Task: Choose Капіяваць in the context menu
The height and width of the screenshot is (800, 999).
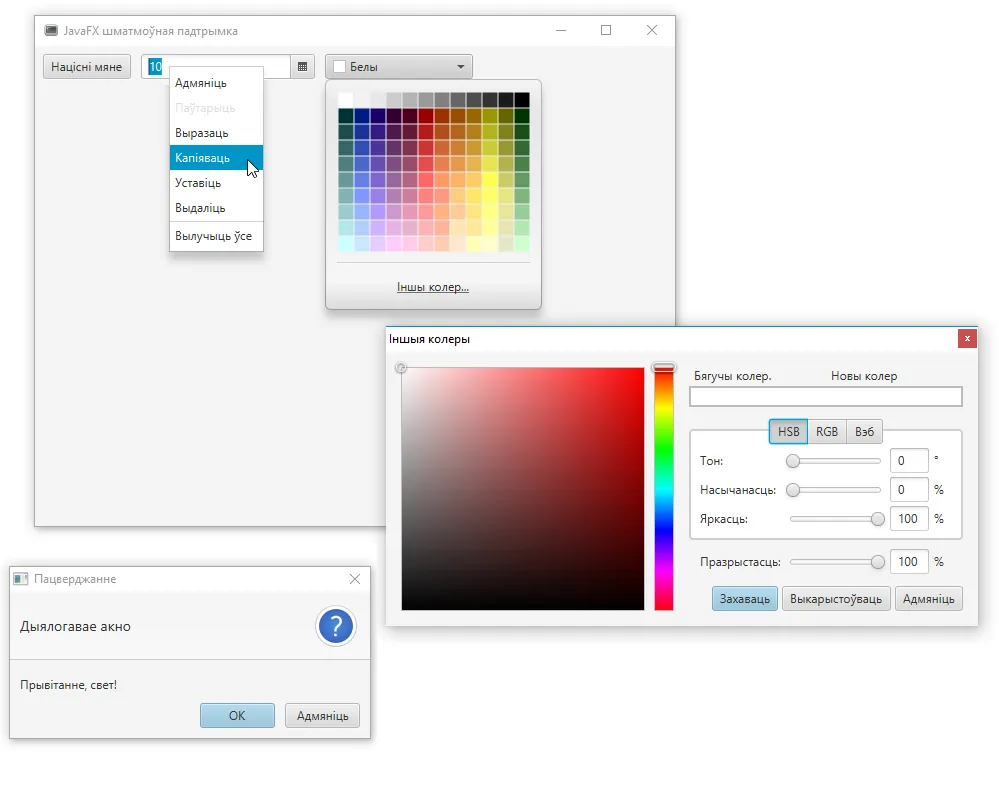Action: (216, 158)
